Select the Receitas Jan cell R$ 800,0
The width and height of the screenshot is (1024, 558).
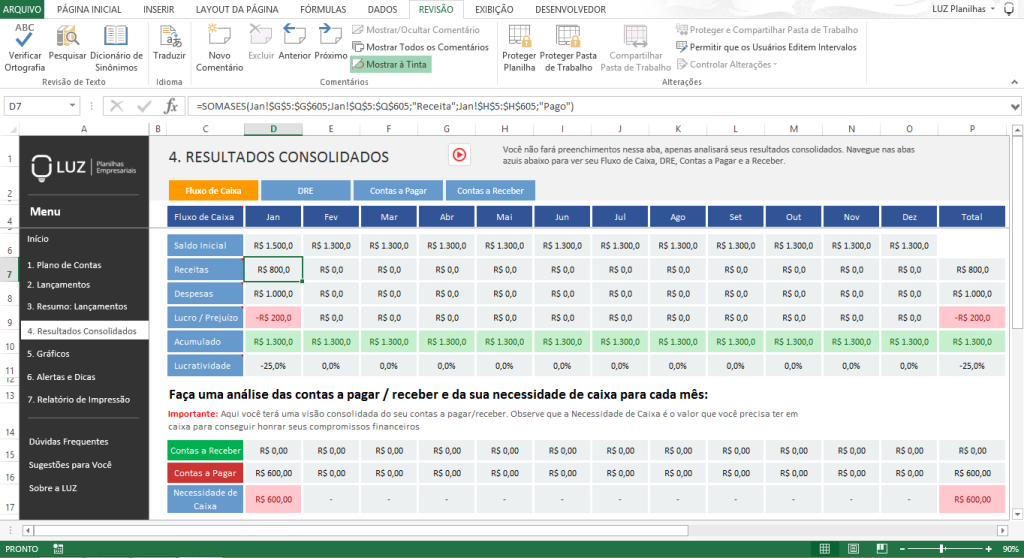(273, 269)
